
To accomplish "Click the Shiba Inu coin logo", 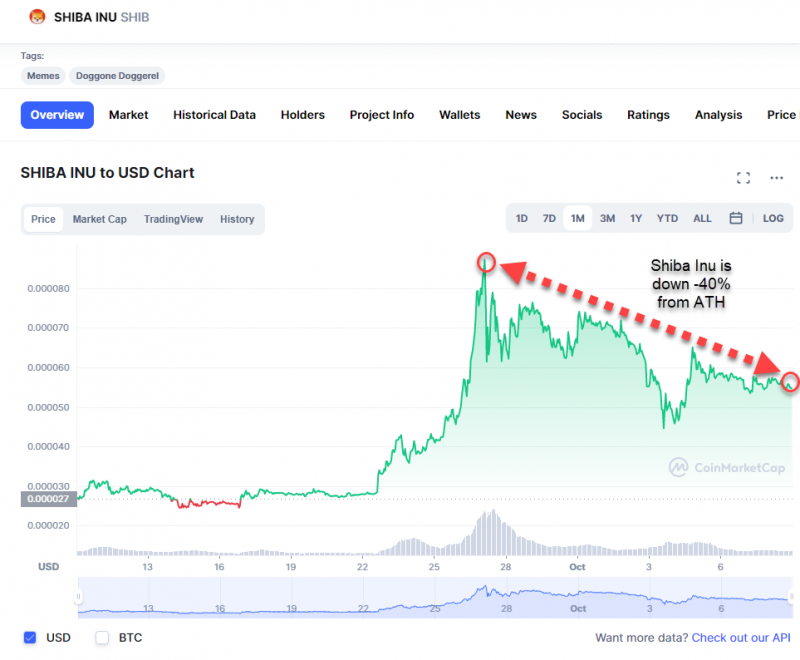I will coord(37,17).
